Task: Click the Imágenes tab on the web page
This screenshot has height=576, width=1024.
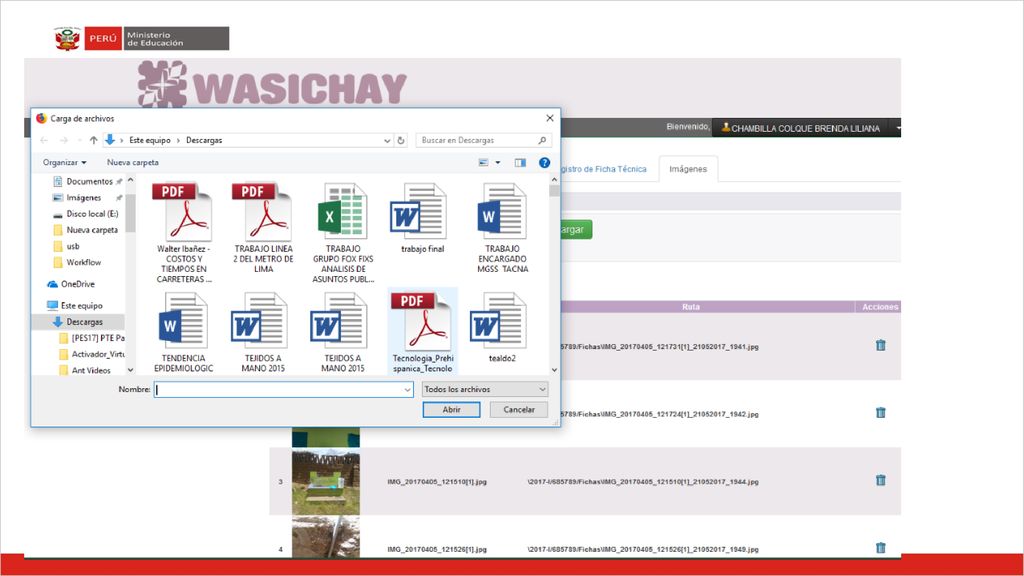Action: pos(688,169)
